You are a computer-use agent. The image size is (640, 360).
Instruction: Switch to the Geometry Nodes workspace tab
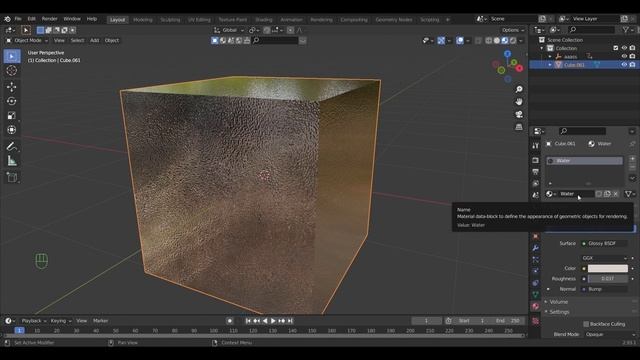point(393,20)
